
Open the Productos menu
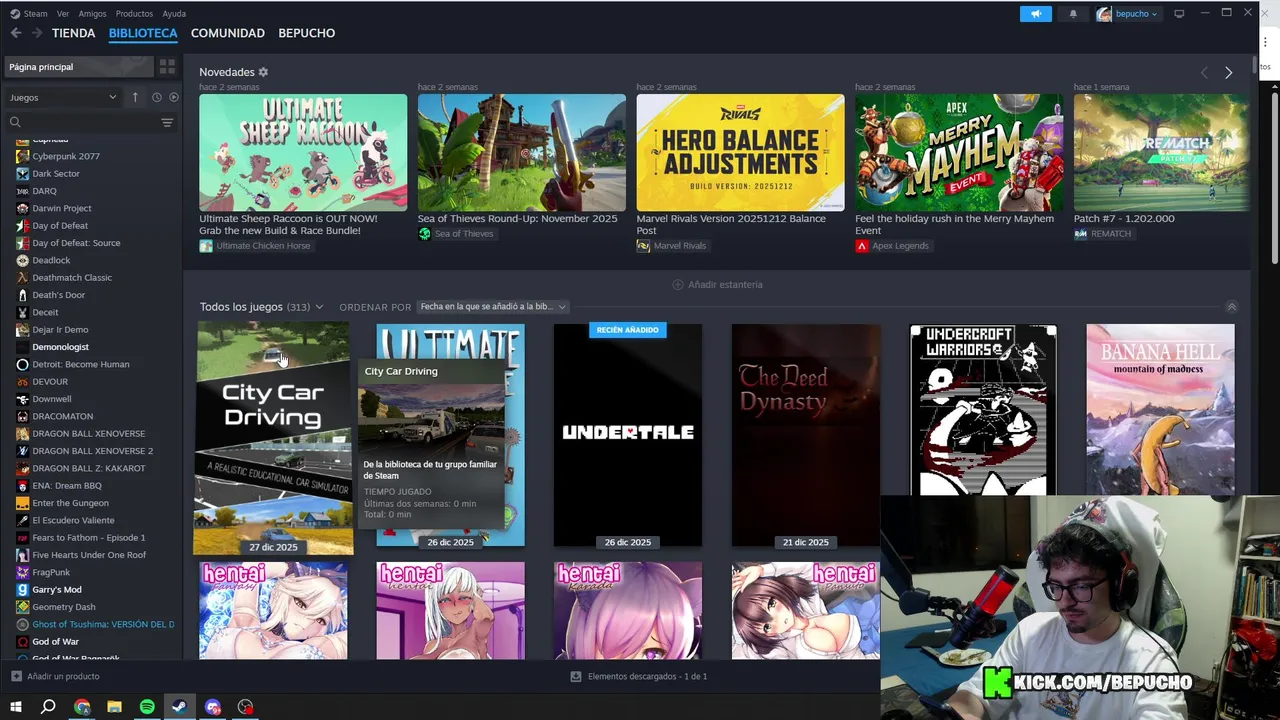coord(134,14)
